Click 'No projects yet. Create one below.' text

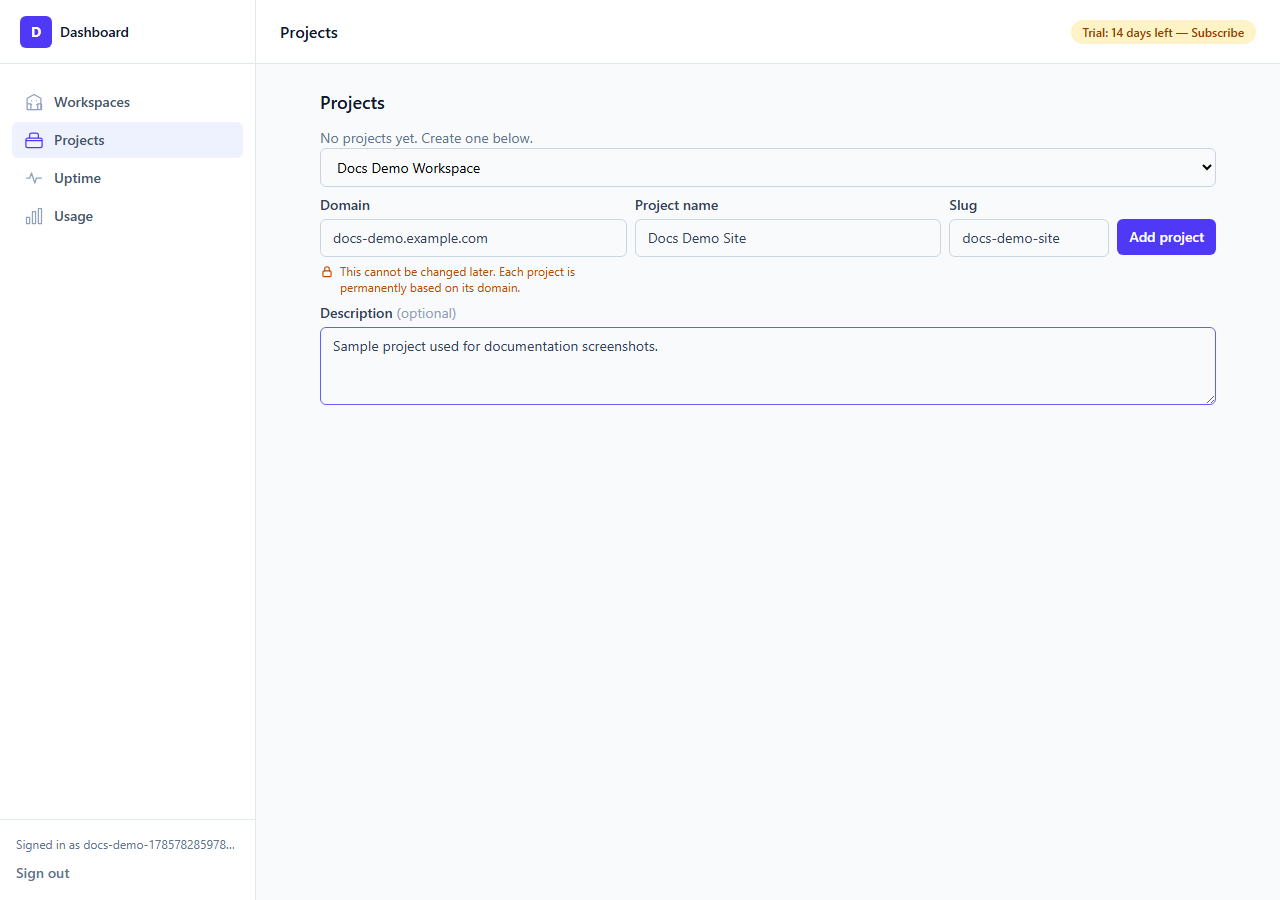pos(426,138)
